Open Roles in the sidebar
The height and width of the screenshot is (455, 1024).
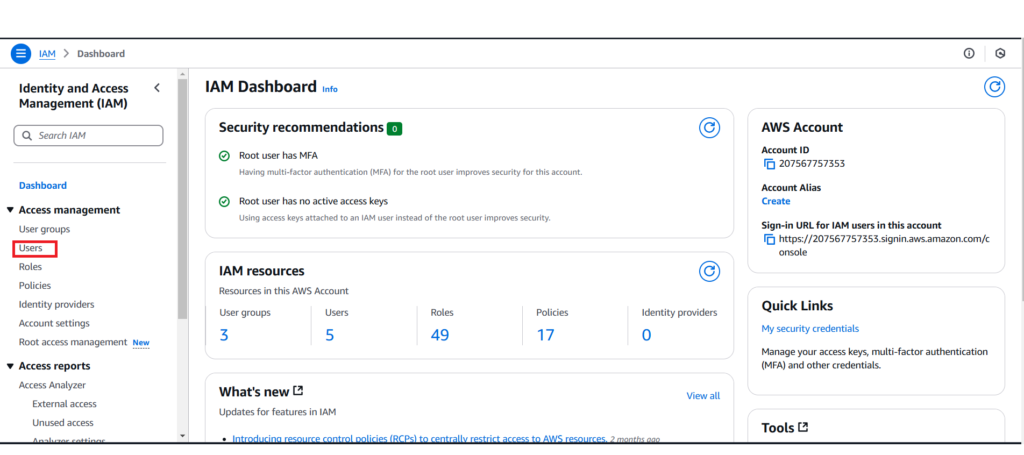[x=30, y=267]
